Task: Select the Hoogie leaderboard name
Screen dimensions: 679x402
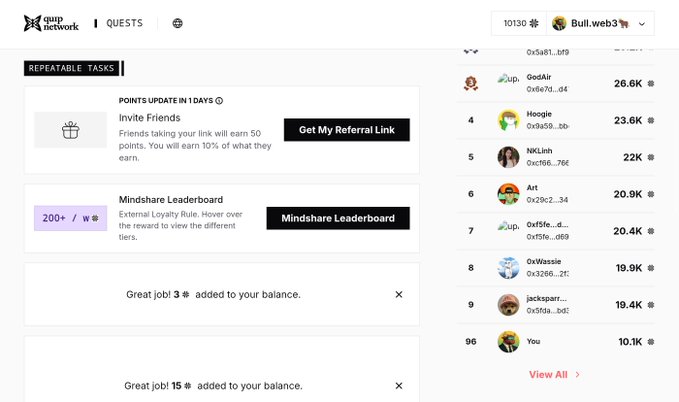Action: (x=539, y=114)
